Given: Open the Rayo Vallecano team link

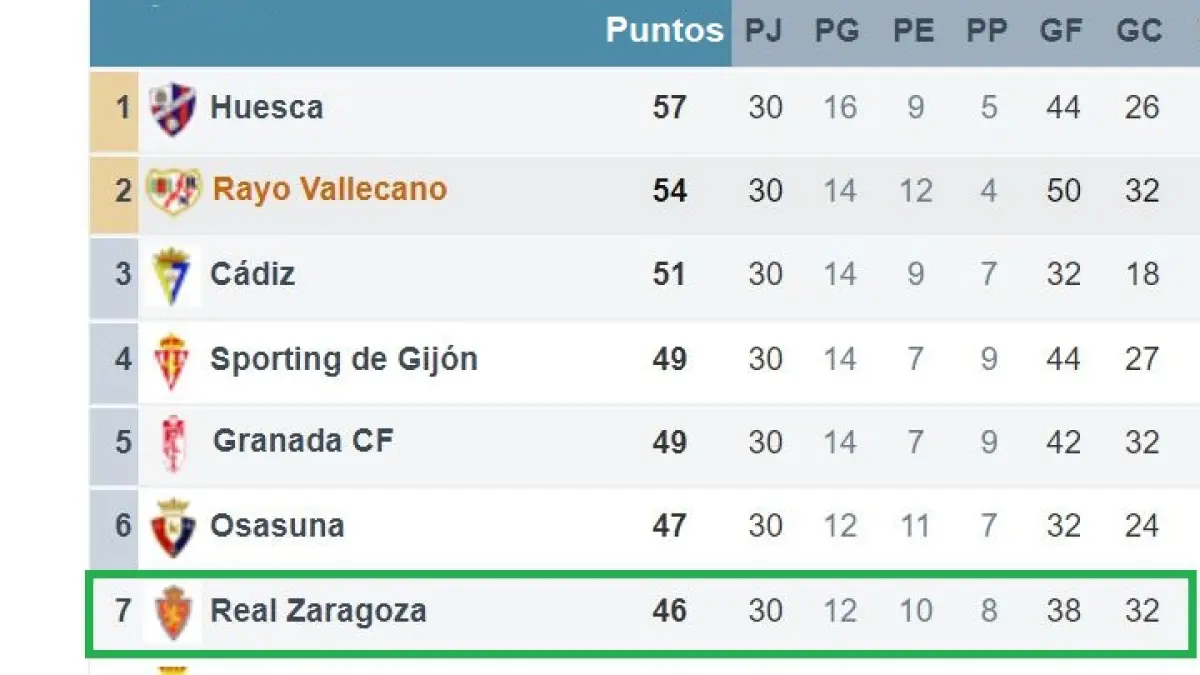Looking at the screenshot, I should pos(330,190).
